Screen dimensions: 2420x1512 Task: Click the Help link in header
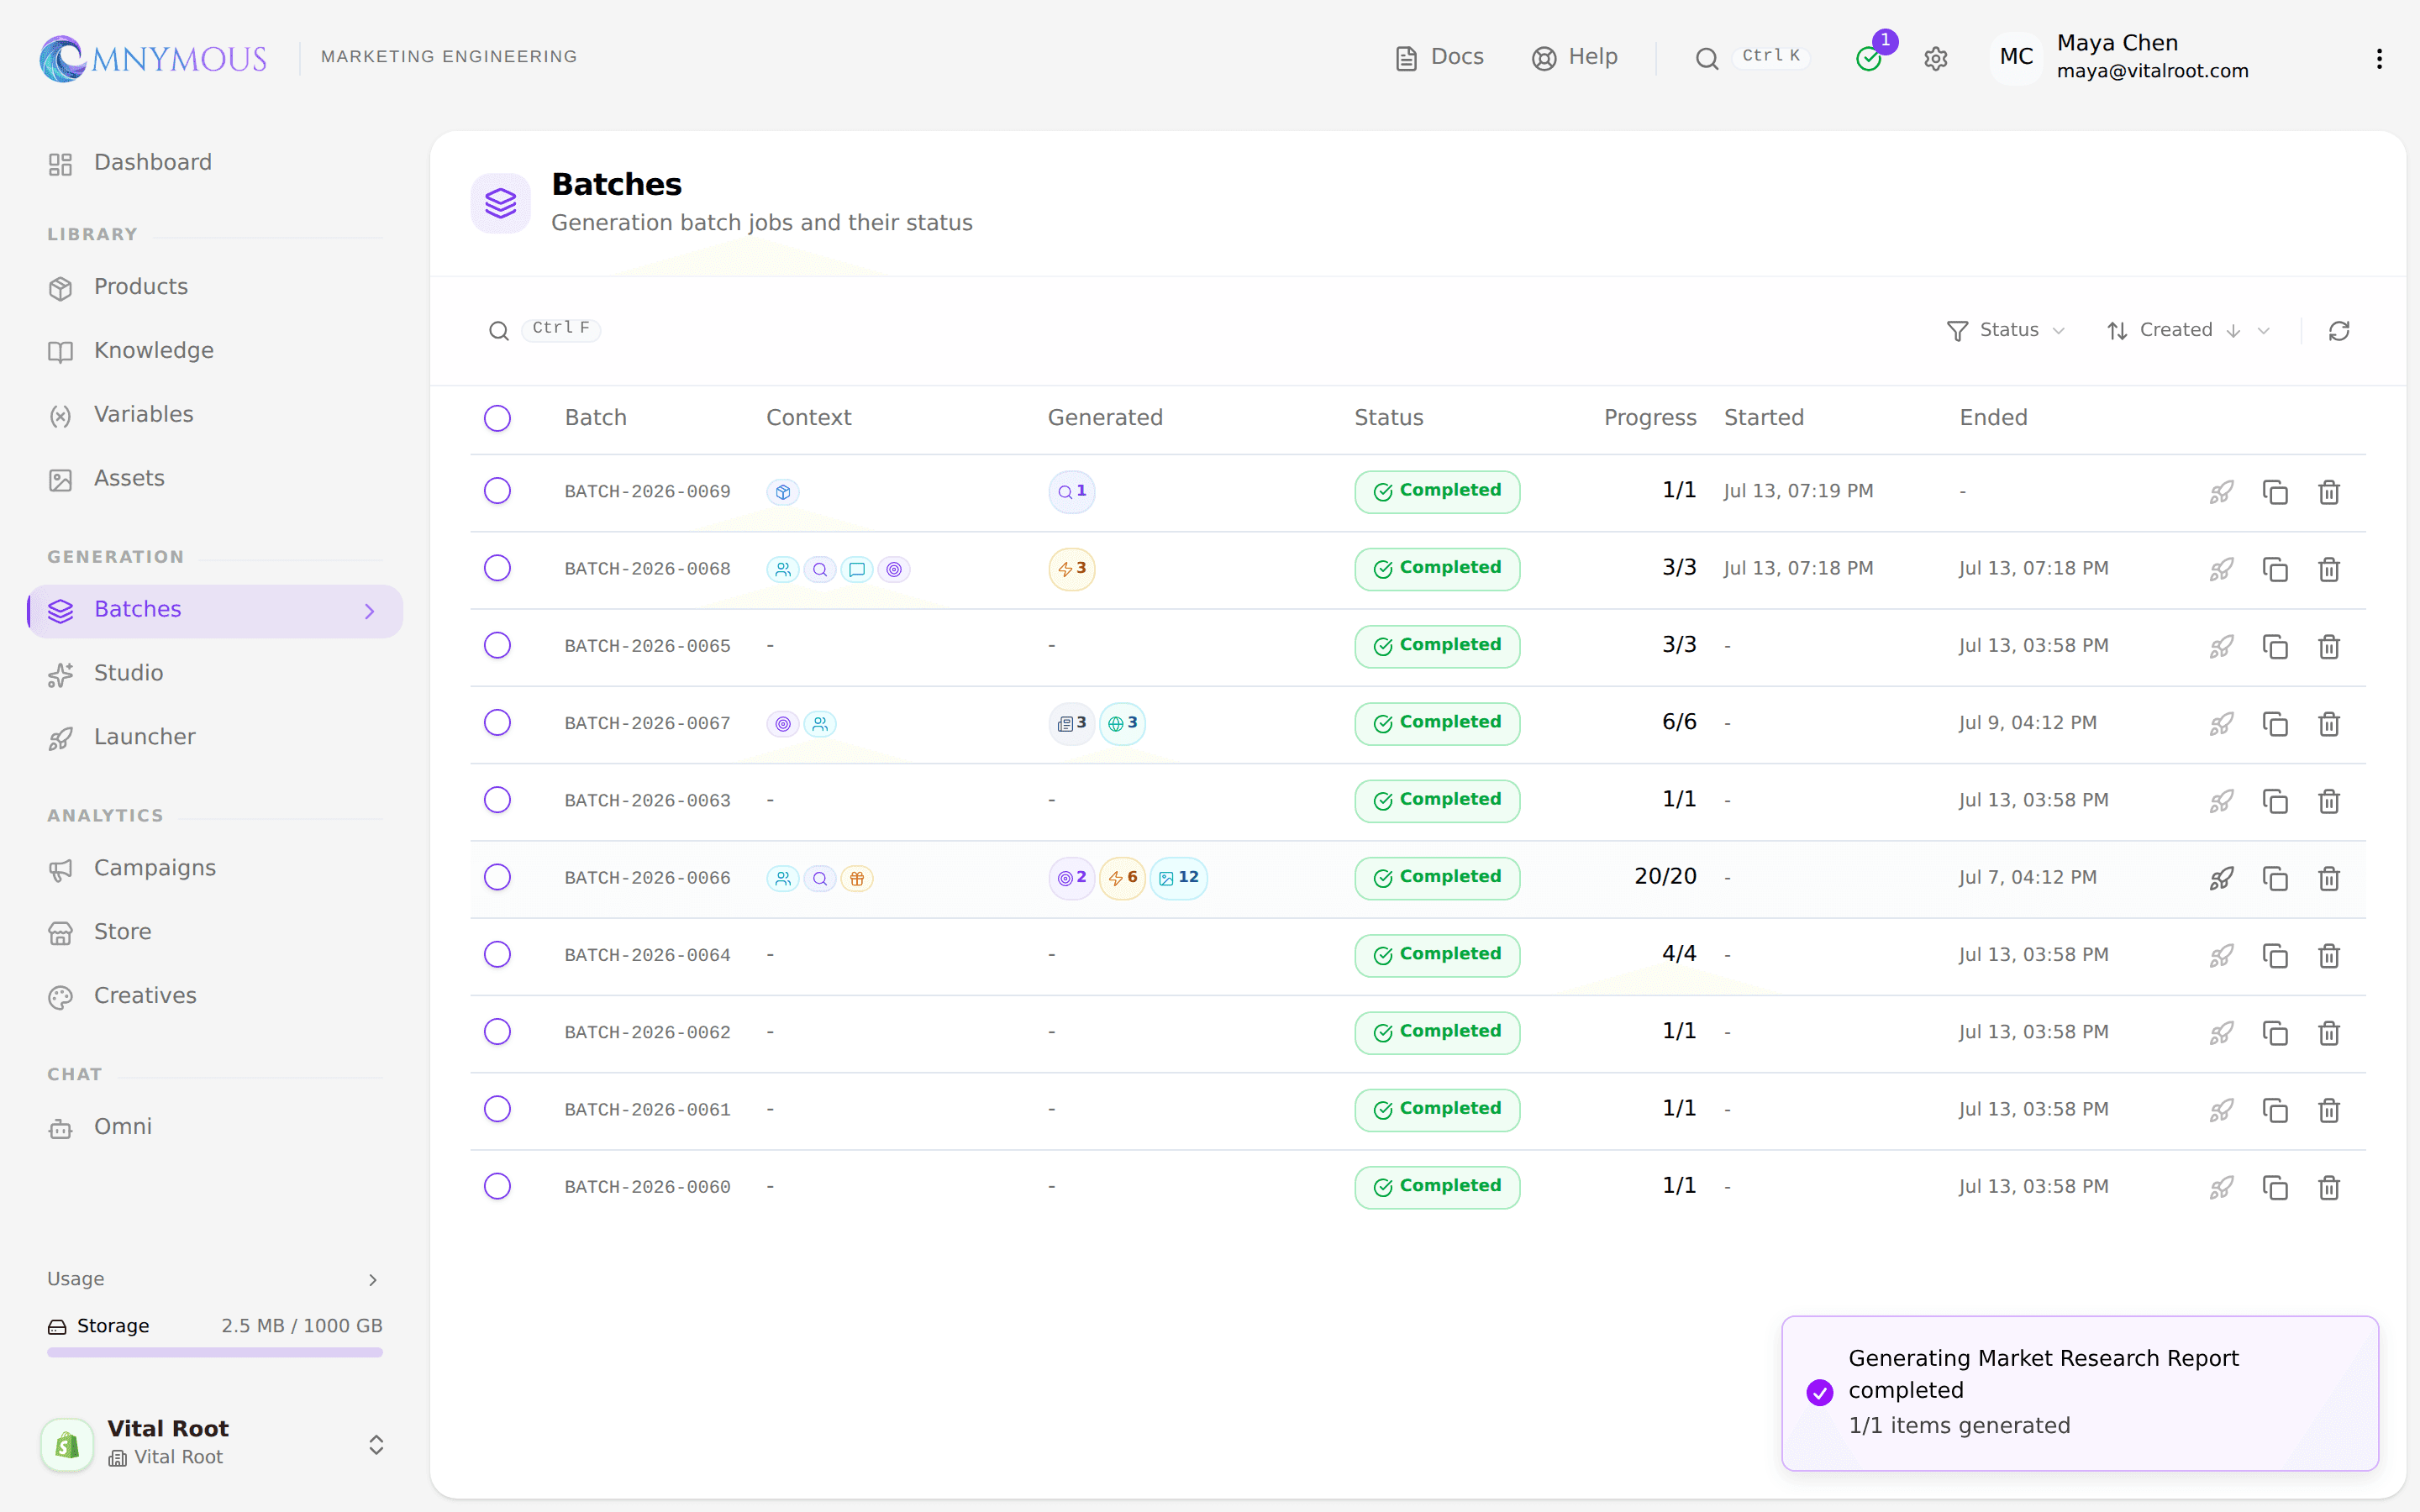tap(1574, 58)
